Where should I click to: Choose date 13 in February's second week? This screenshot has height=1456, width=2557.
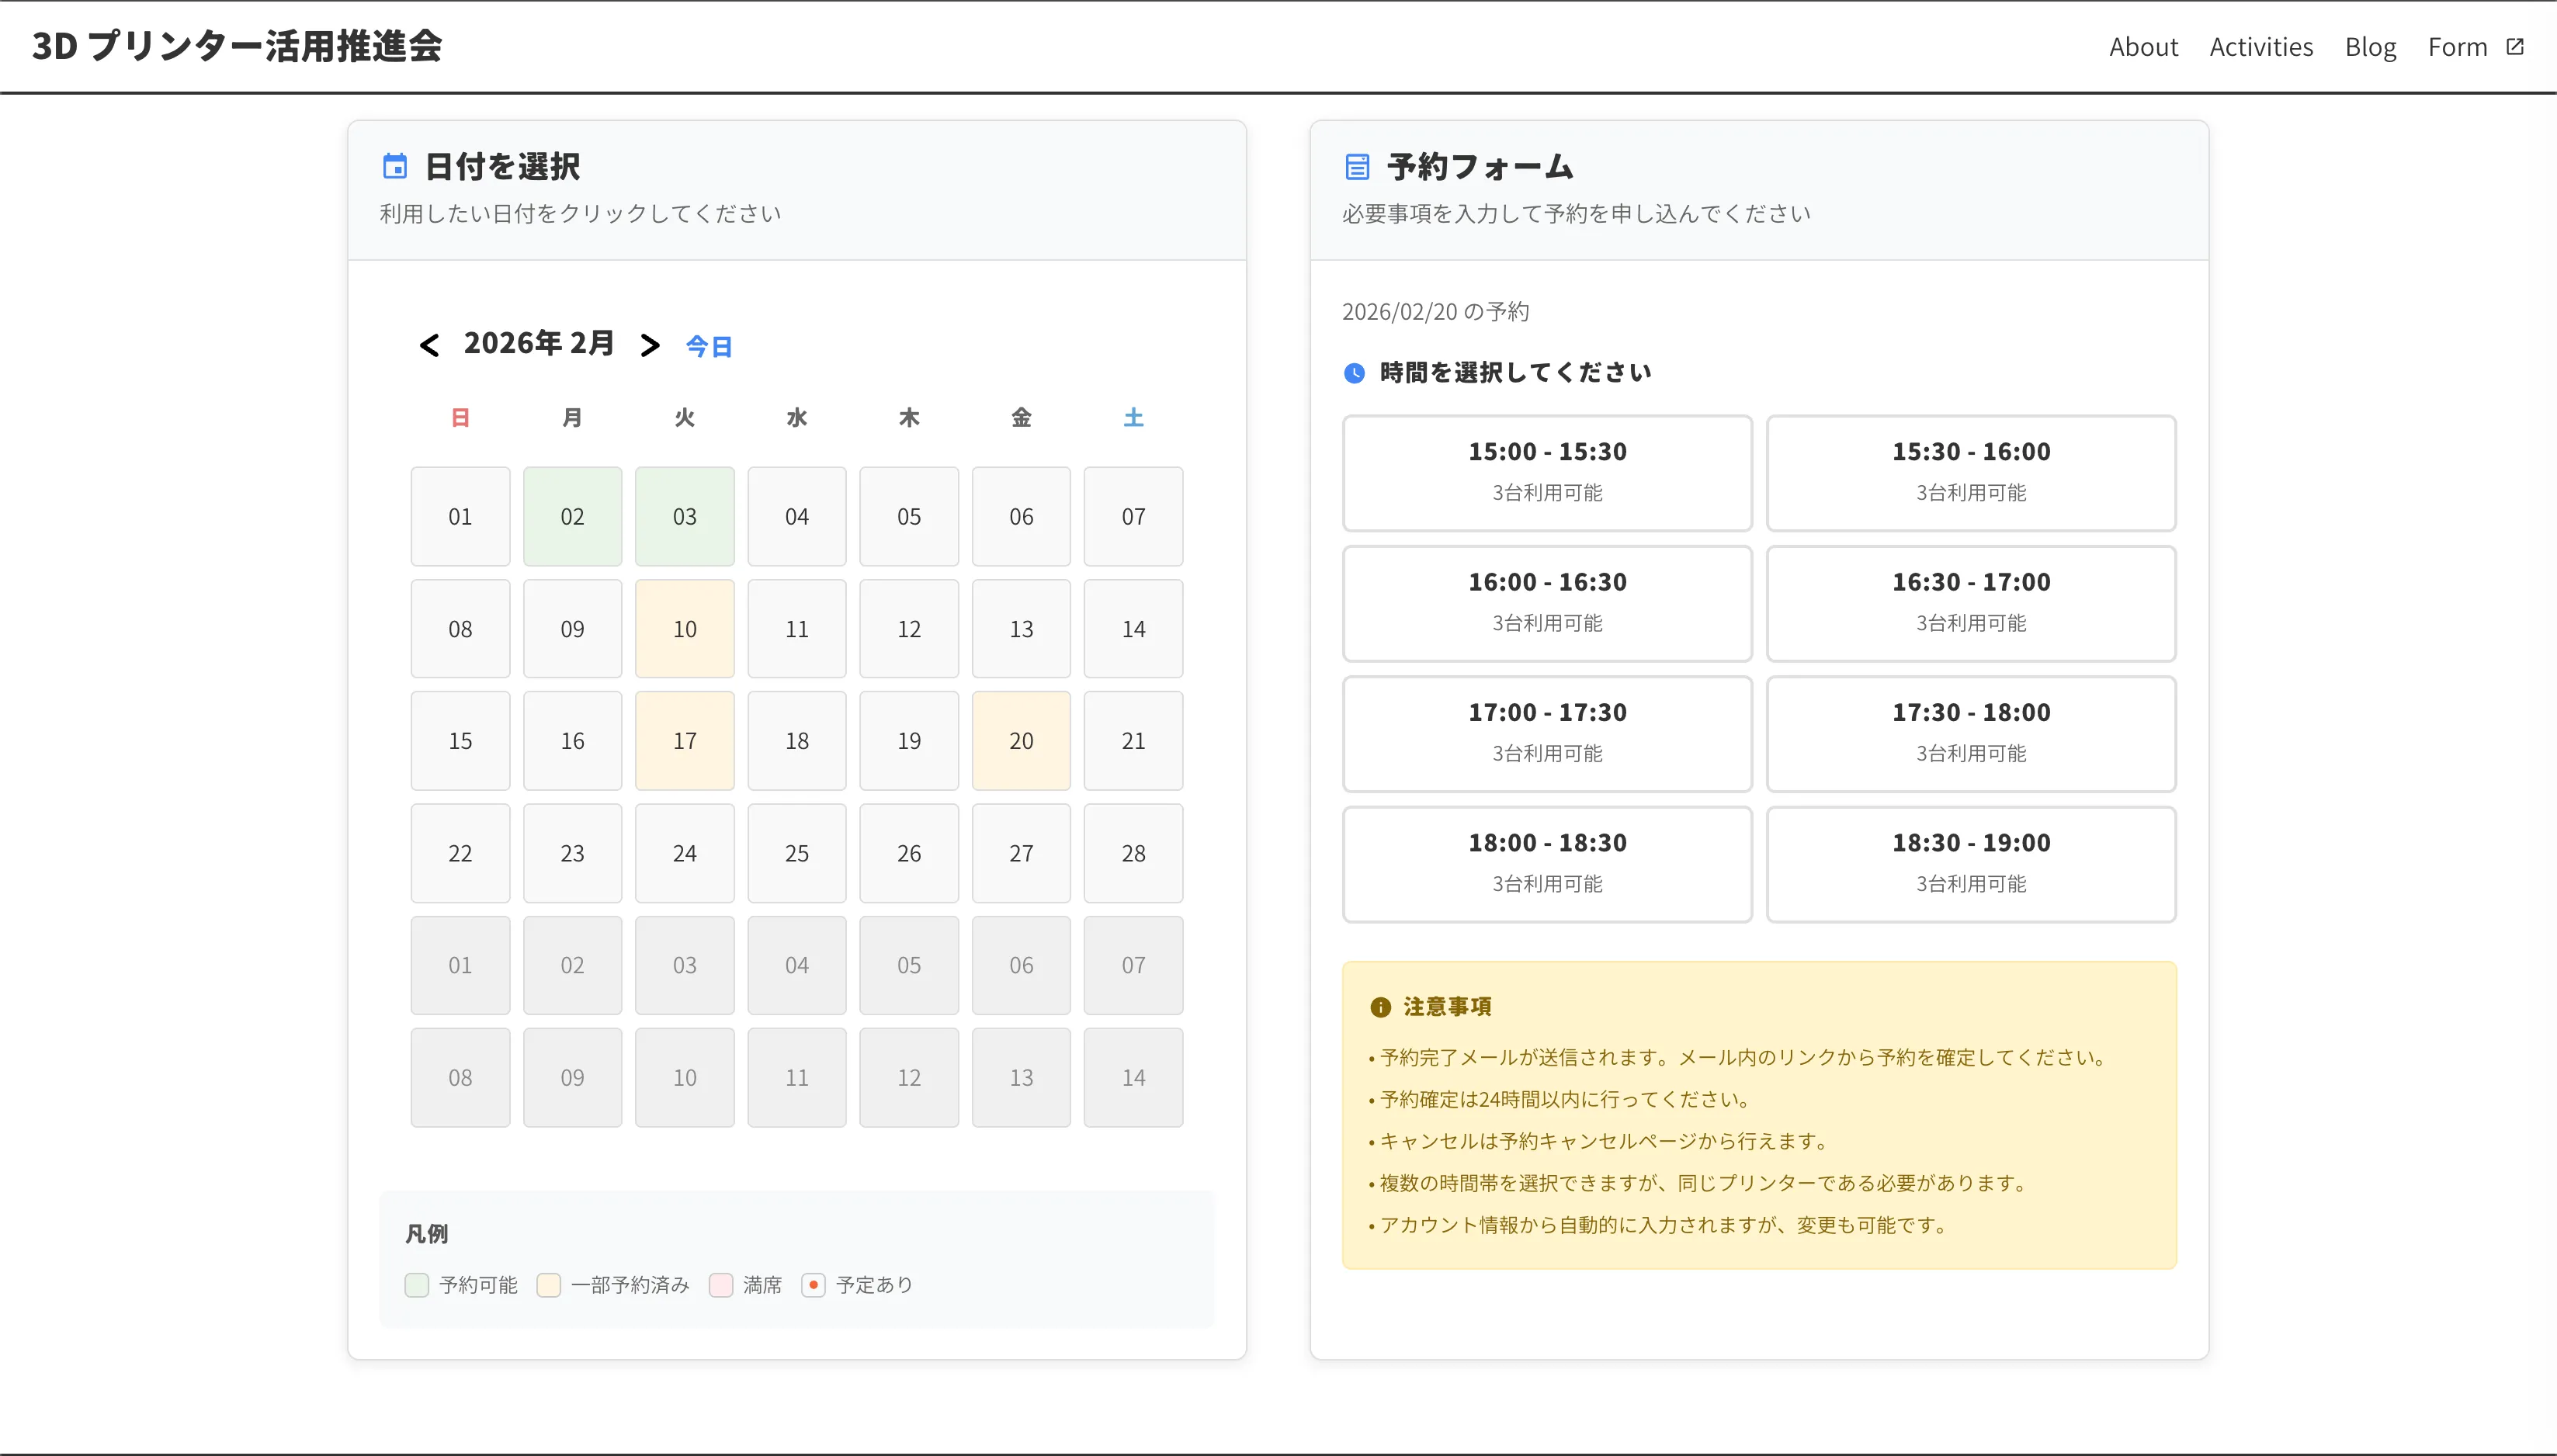coord(1021,629)
